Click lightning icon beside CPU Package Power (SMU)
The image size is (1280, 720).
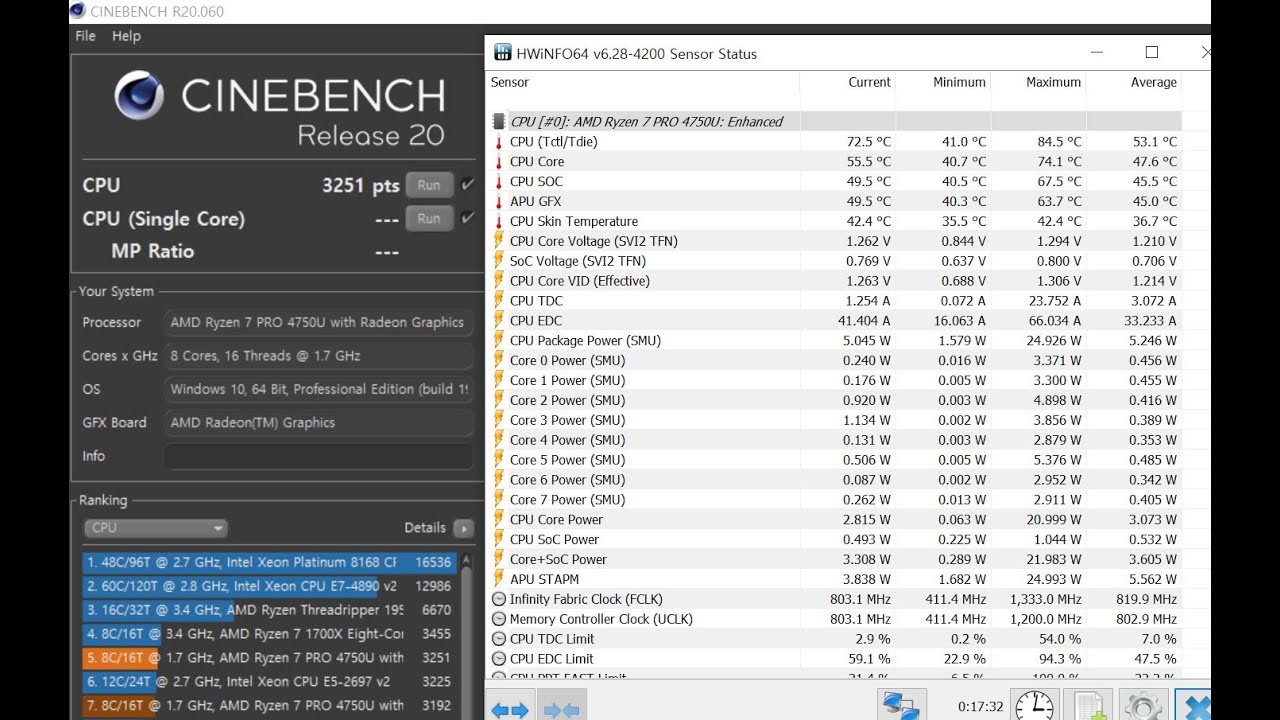point(499,341)
